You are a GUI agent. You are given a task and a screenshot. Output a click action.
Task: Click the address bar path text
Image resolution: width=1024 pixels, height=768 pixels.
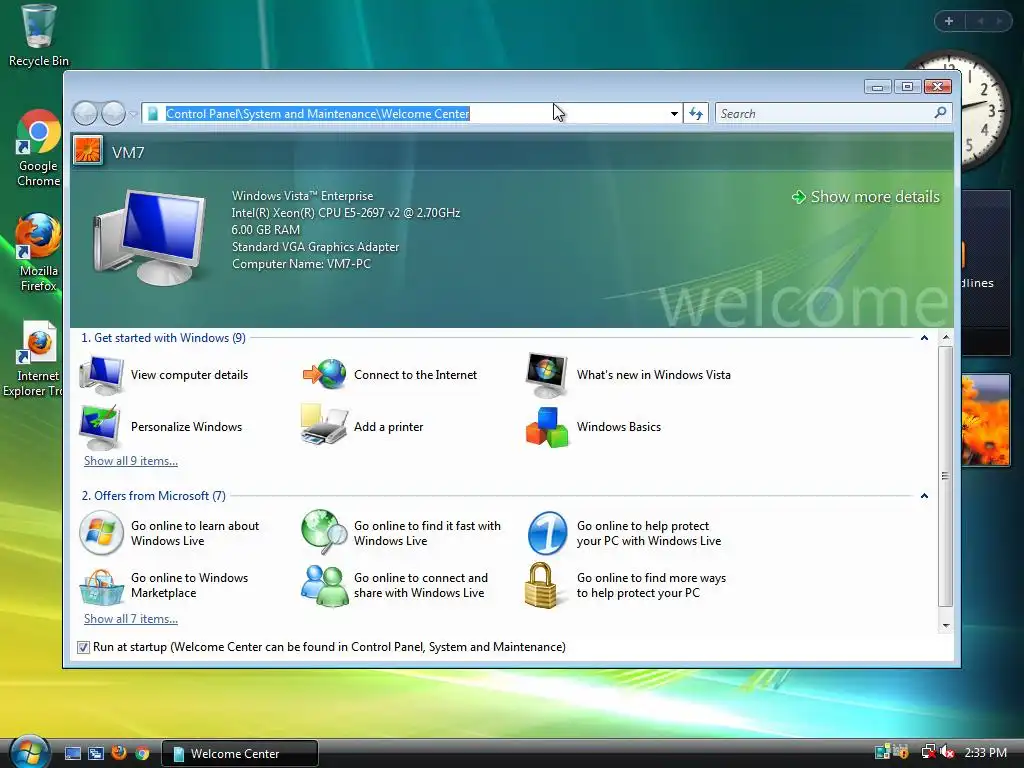tap(317, 114)
